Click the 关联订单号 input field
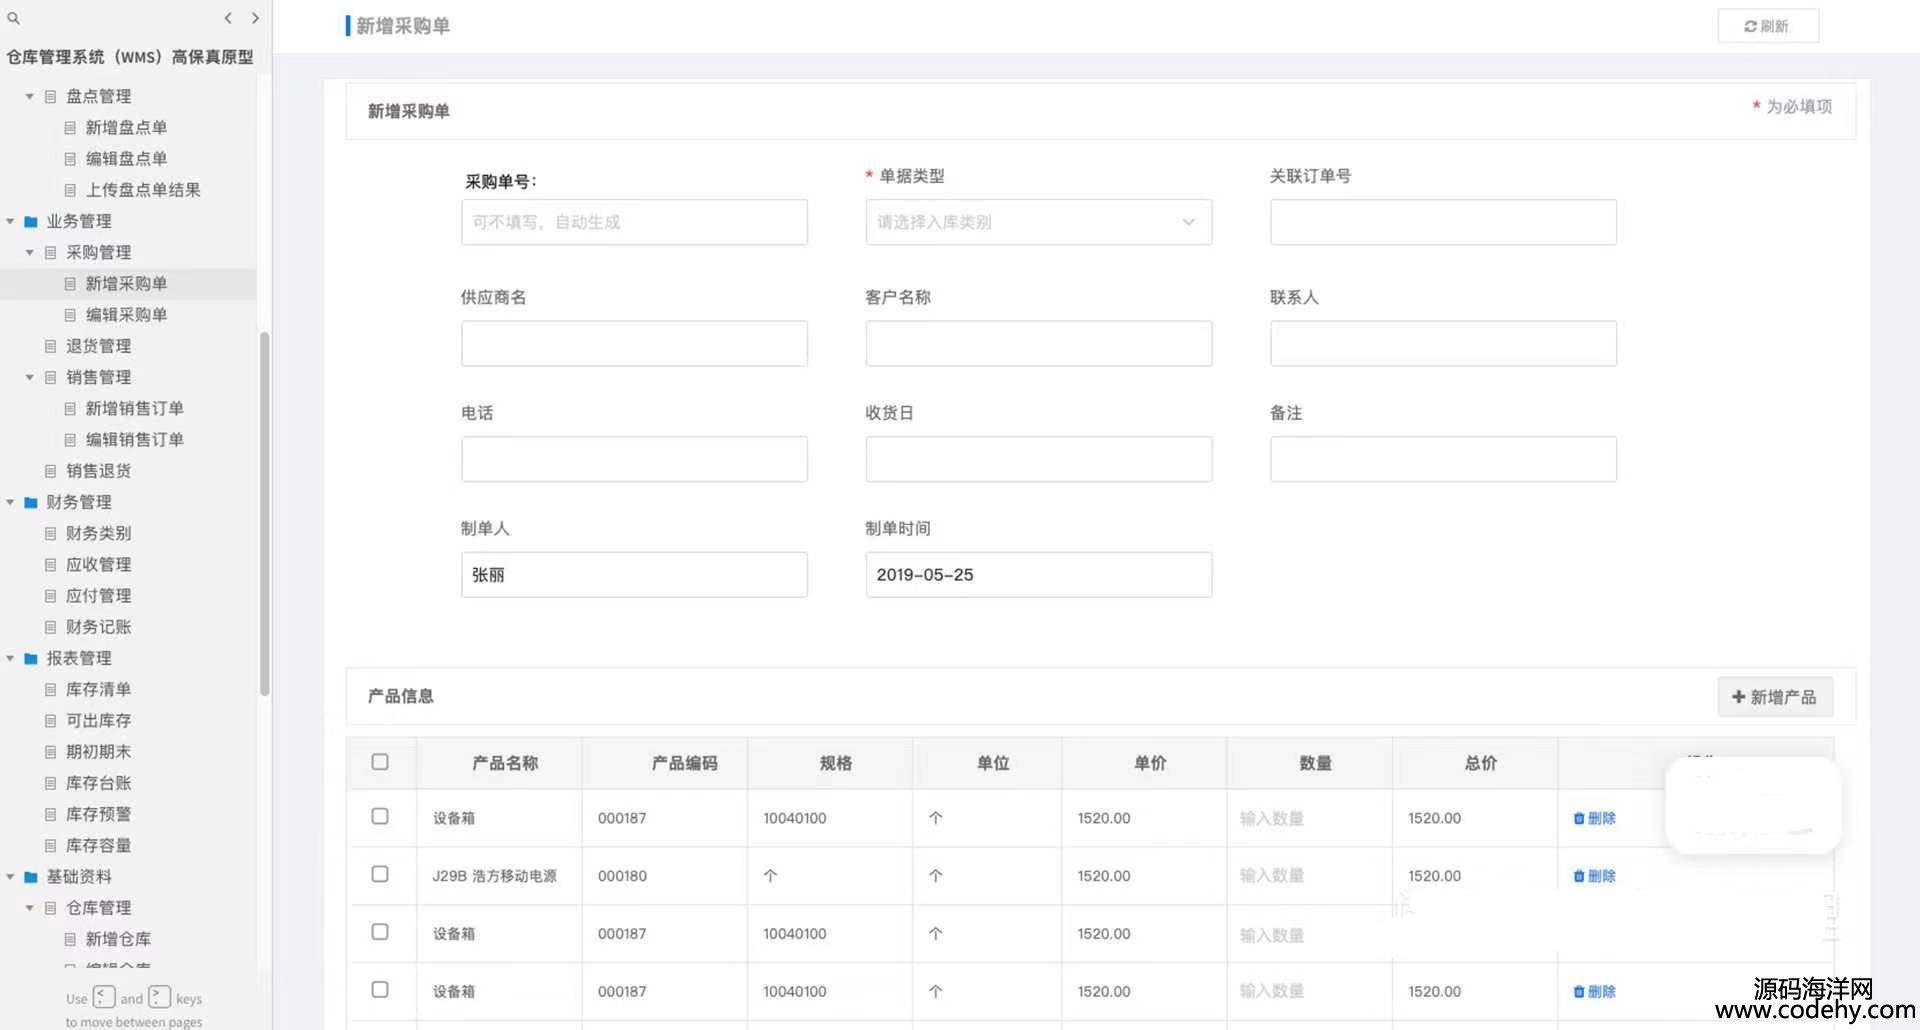Image resolution: width=1920 pixels, height=1030 pixels. [1443, 222]
